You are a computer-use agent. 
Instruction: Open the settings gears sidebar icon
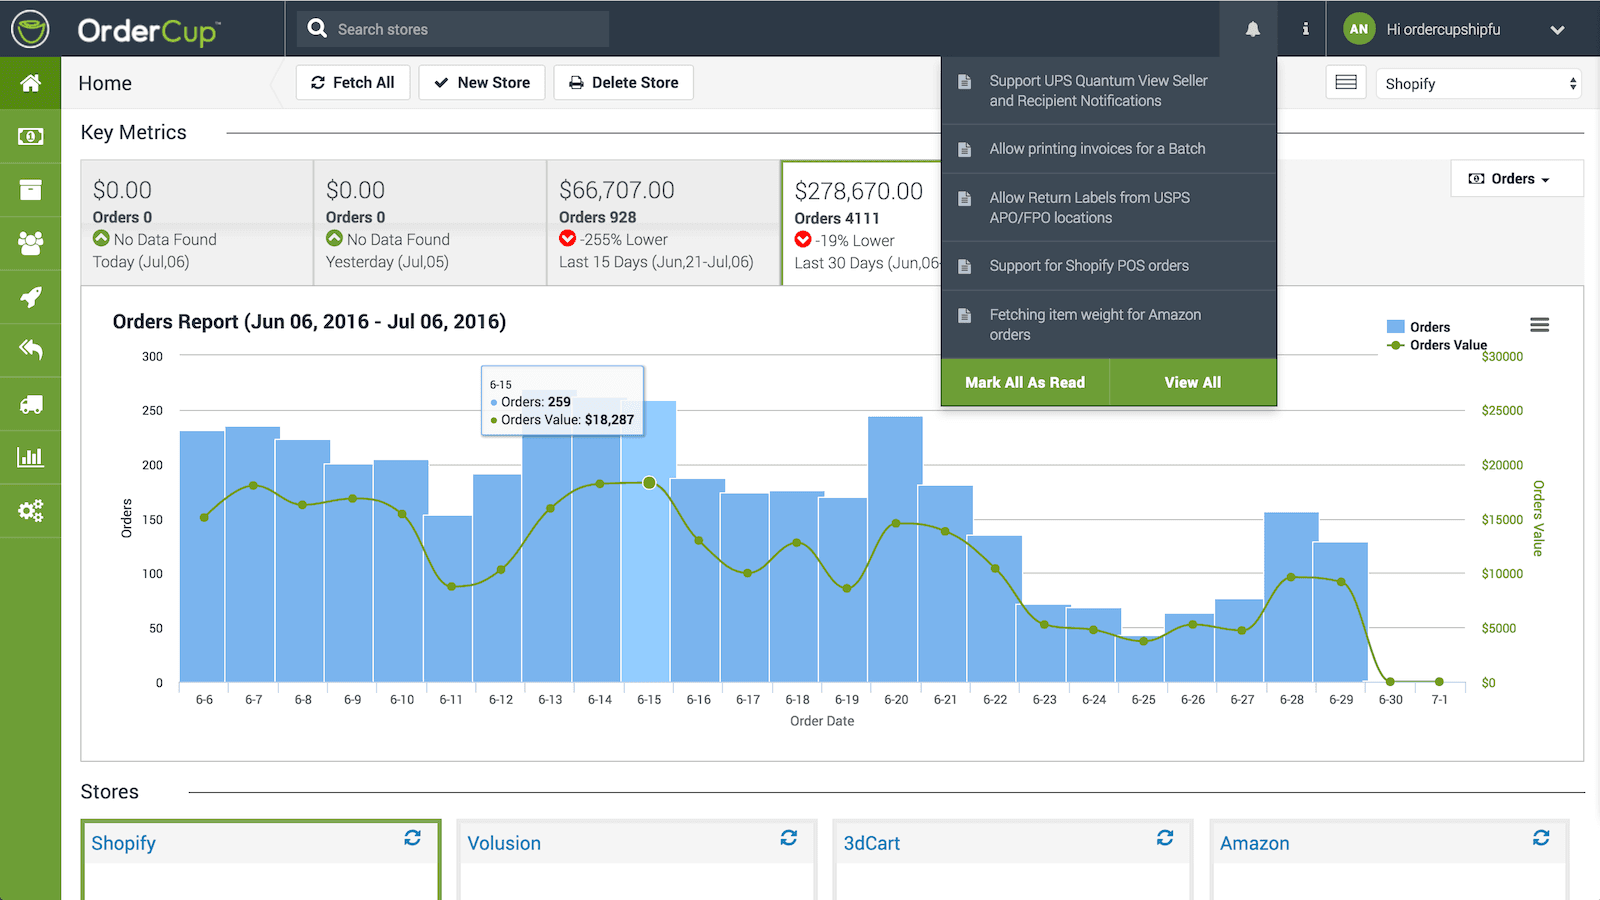[31, 511]
